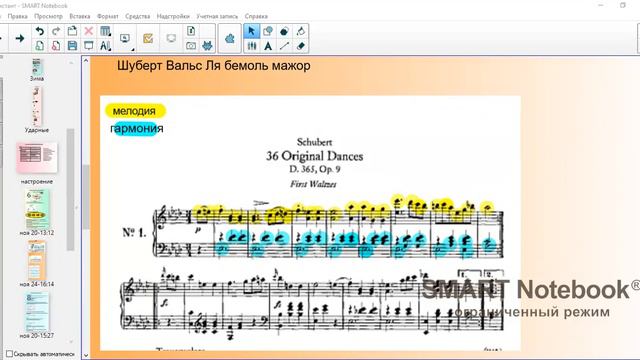Undo the last action
The width and height of the screenshot is (640, 360).
40,31
